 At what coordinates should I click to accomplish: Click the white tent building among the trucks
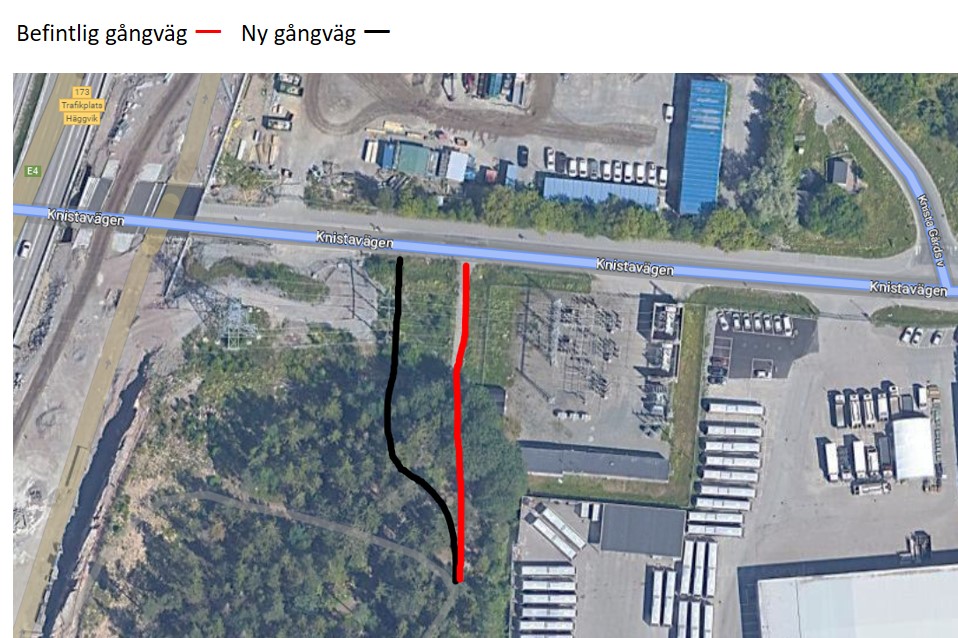913,448
